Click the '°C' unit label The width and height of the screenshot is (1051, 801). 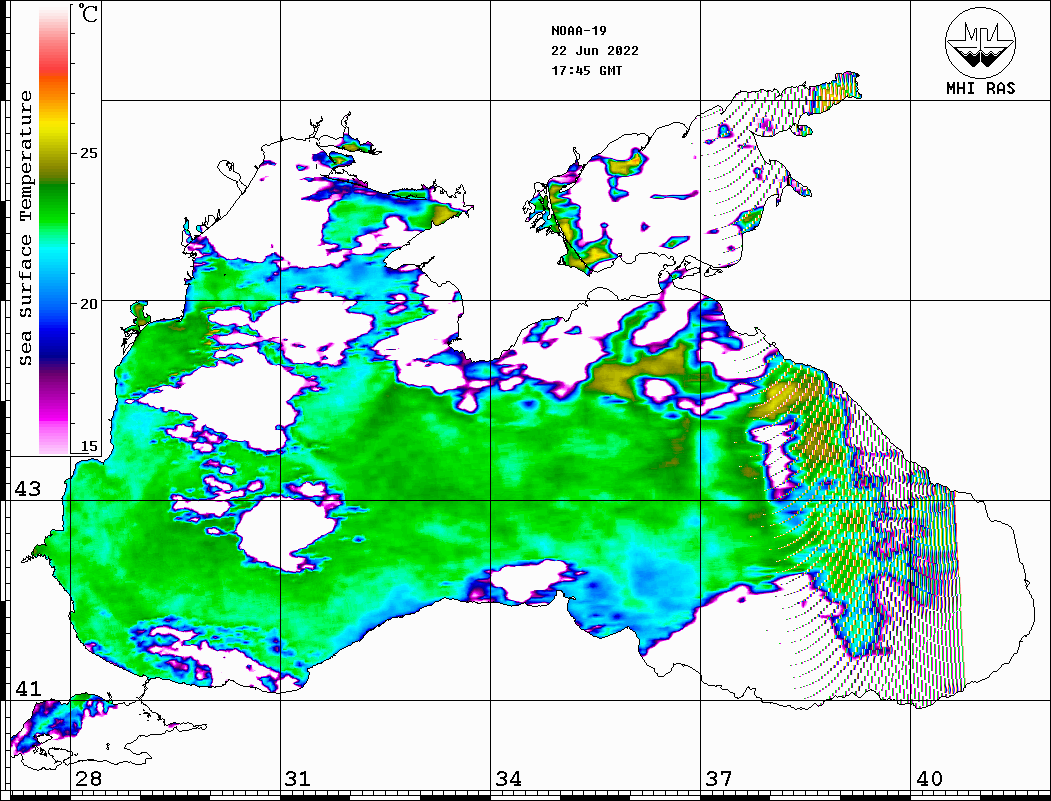88,13
